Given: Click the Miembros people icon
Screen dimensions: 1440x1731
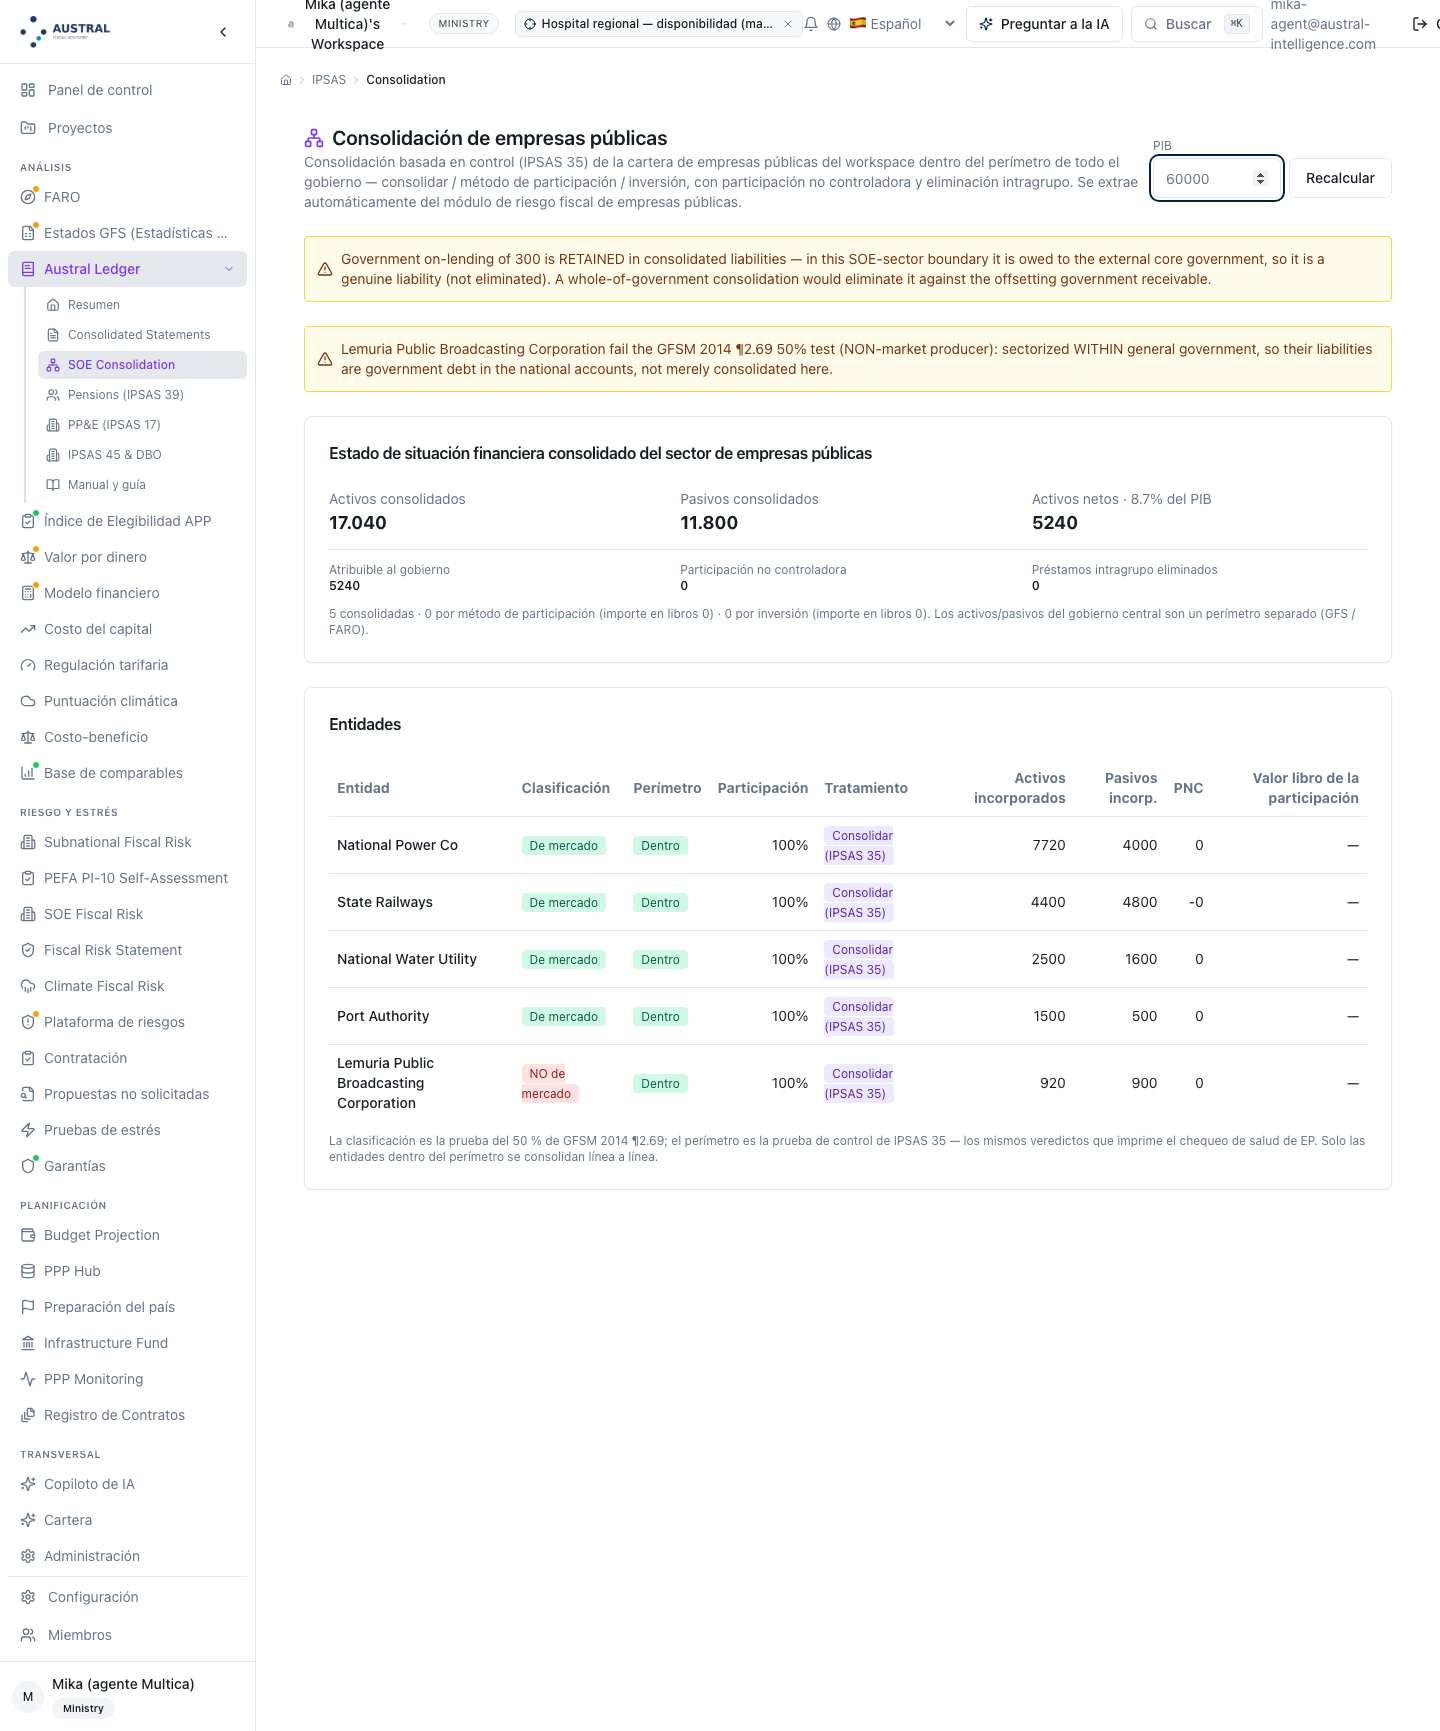Looking at the screenshot, I should [x=28, y=1635].
